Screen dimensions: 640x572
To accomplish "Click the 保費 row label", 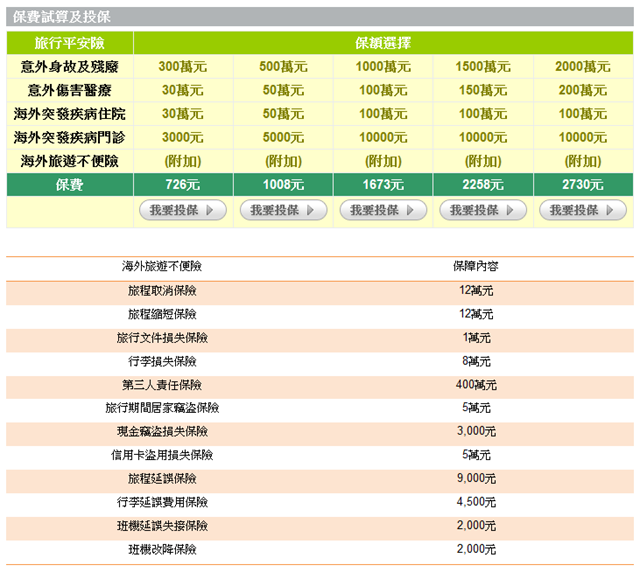I will pyautogui.click(x=70, y=185).
